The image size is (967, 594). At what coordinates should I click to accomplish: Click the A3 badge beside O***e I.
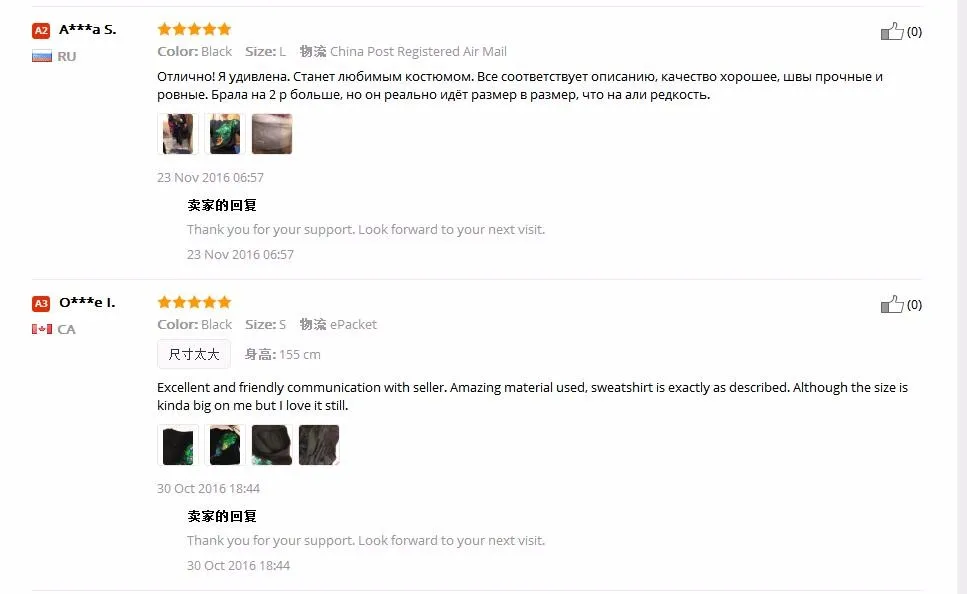[x=41, y=303]
